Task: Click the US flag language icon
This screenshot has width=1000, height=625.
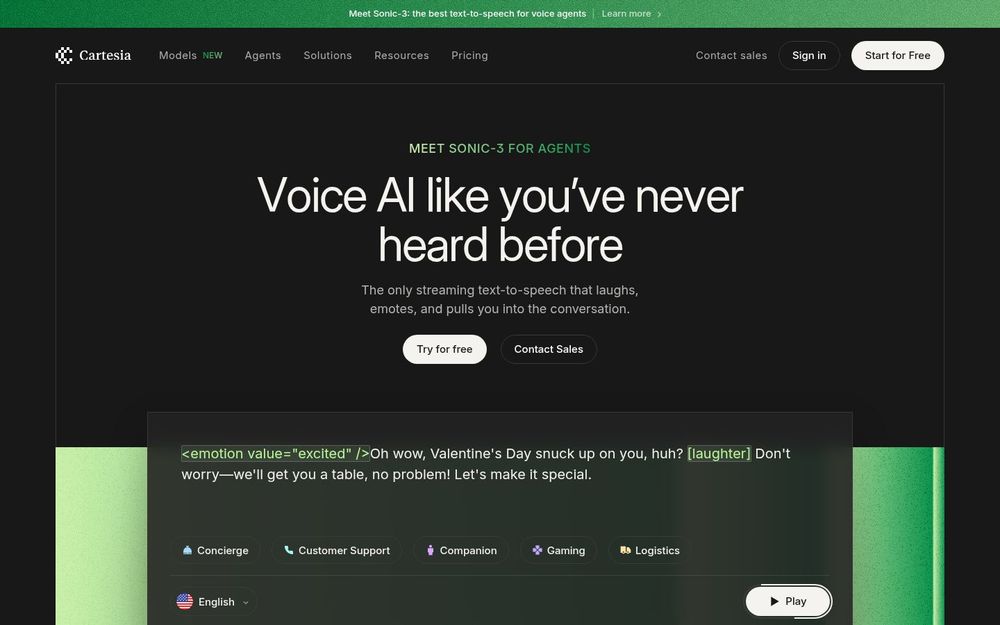Action: coord(185,601)
